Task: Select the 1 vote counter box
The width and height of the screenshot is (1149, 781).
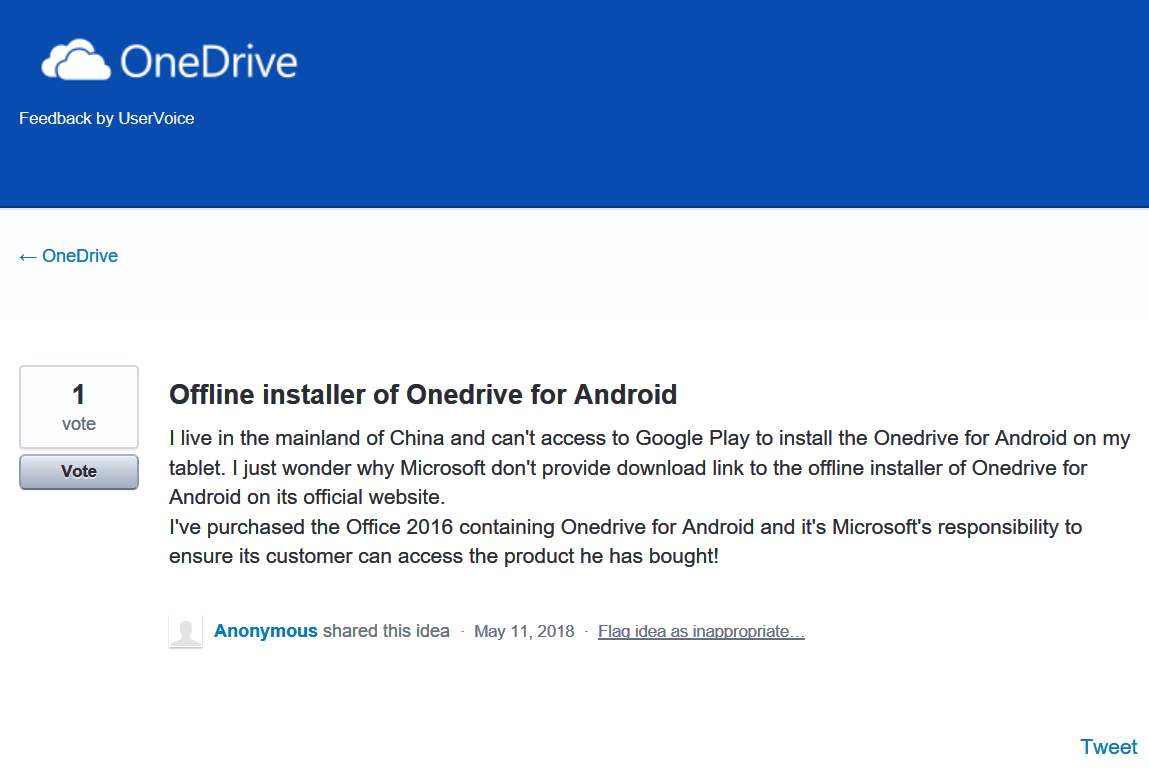Action: (78, 407)
